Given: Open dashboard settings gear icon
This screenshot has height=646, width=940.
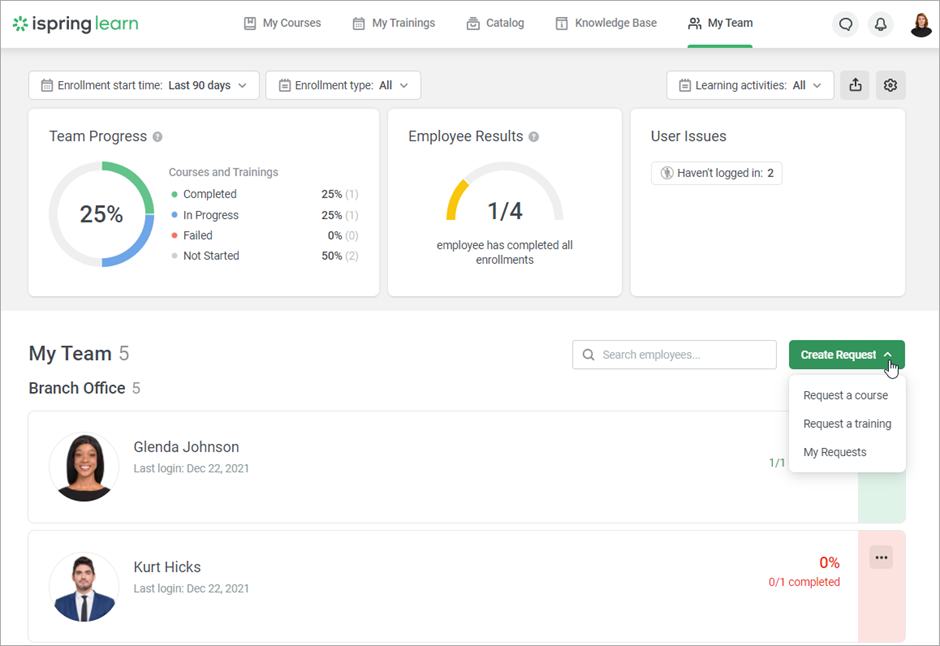Looking at the screenshot, I should click(x=890, y=85).
